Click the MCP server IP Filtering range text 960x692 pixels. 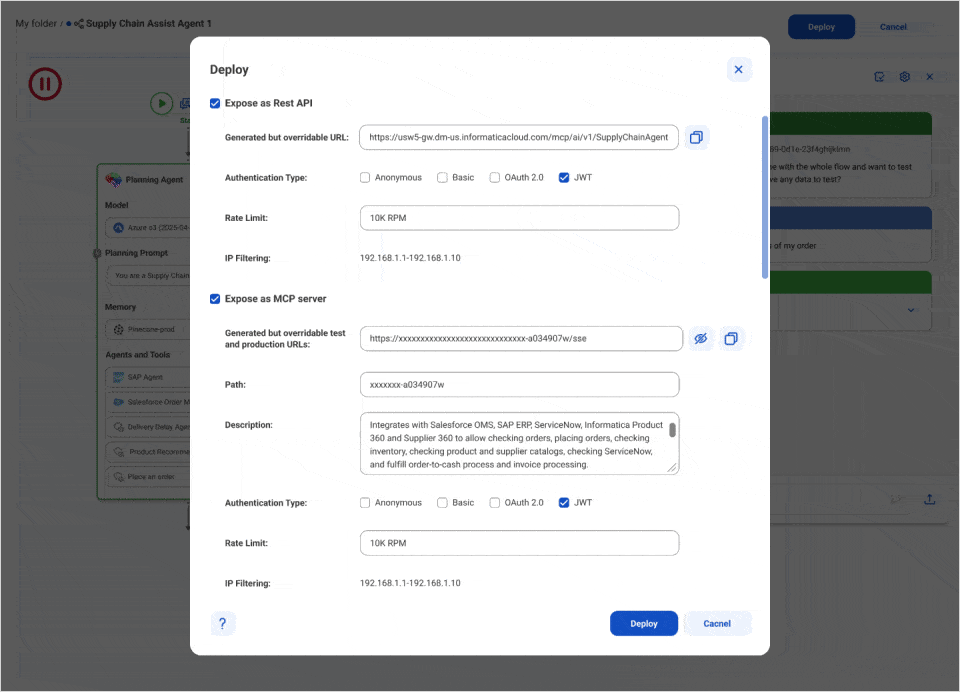tap(410, 584)
